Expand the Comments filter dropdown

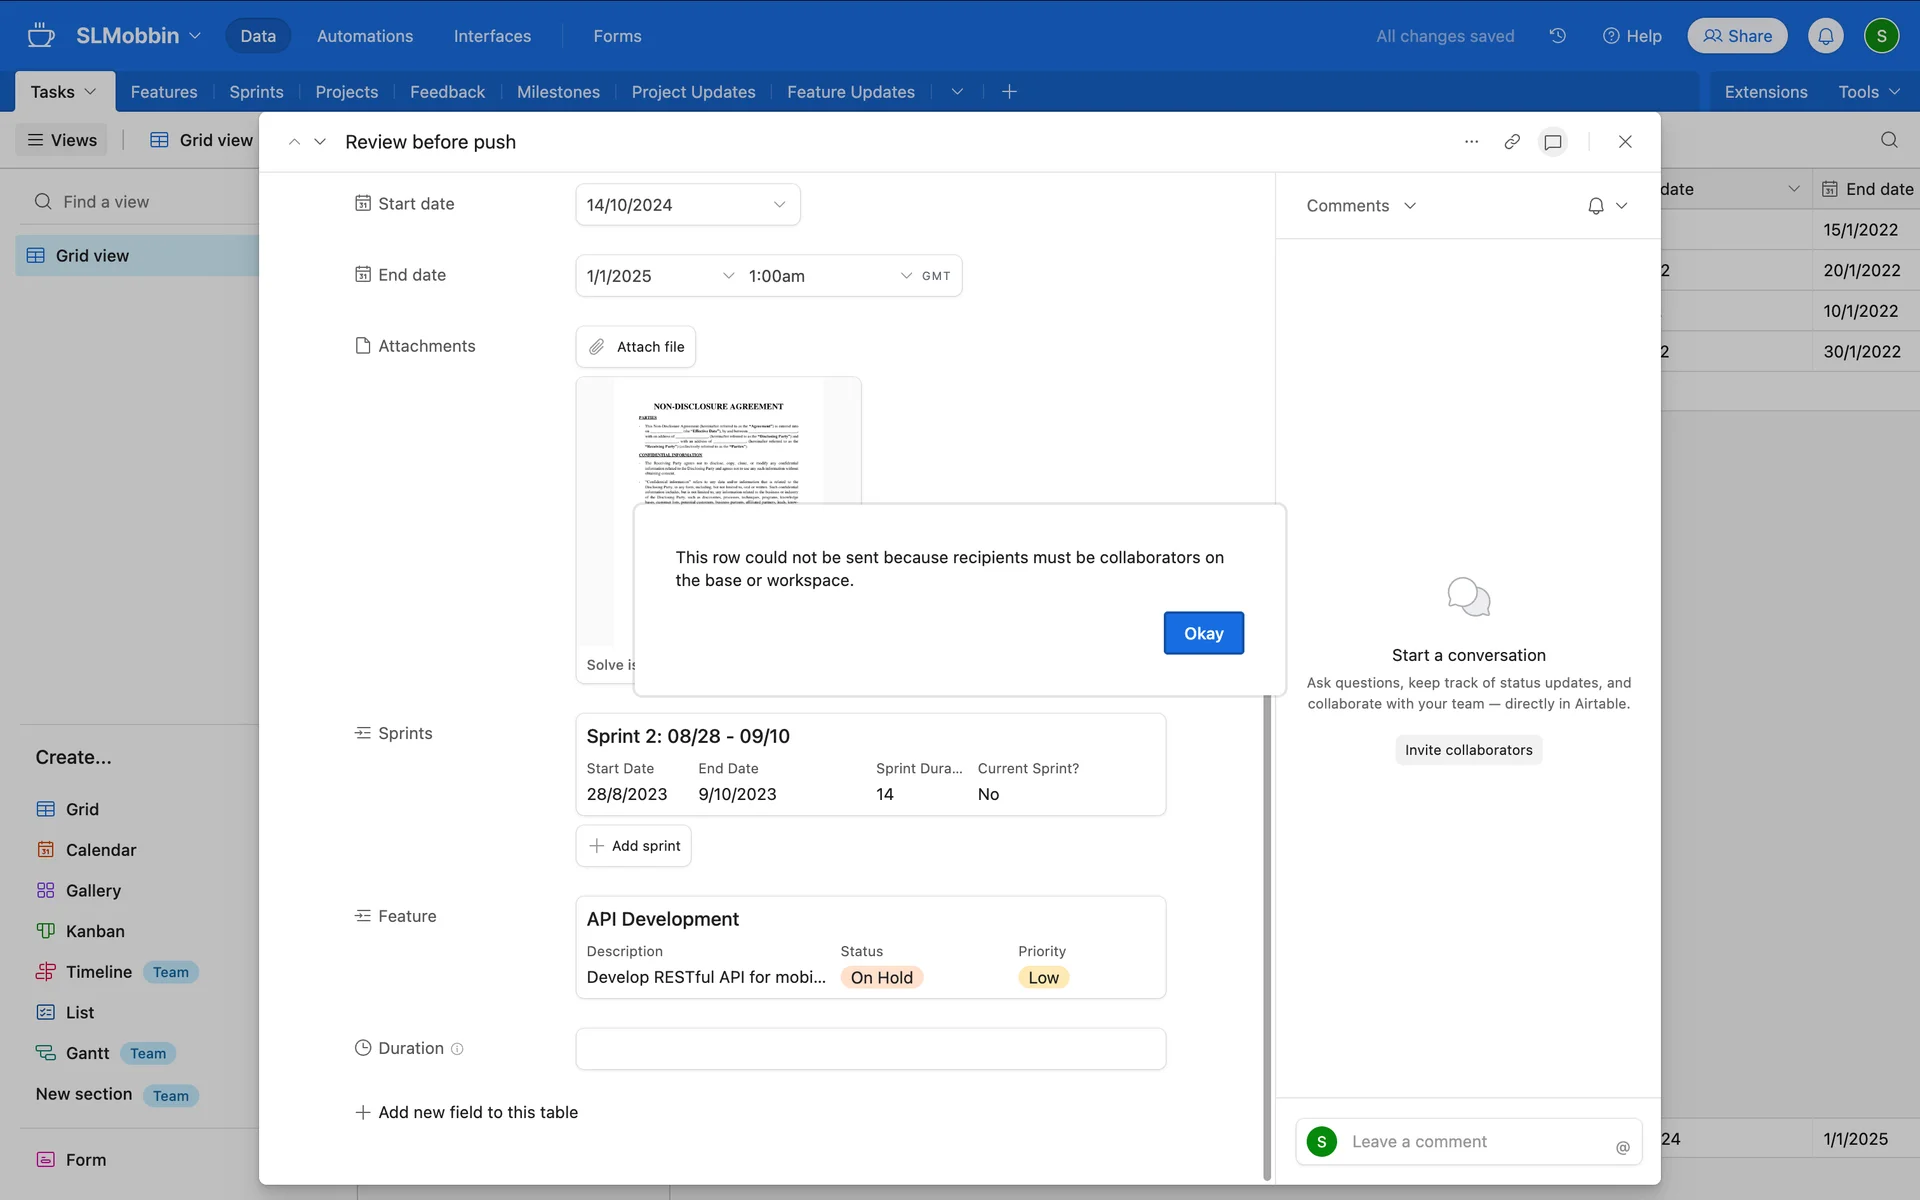(1360, 206)
